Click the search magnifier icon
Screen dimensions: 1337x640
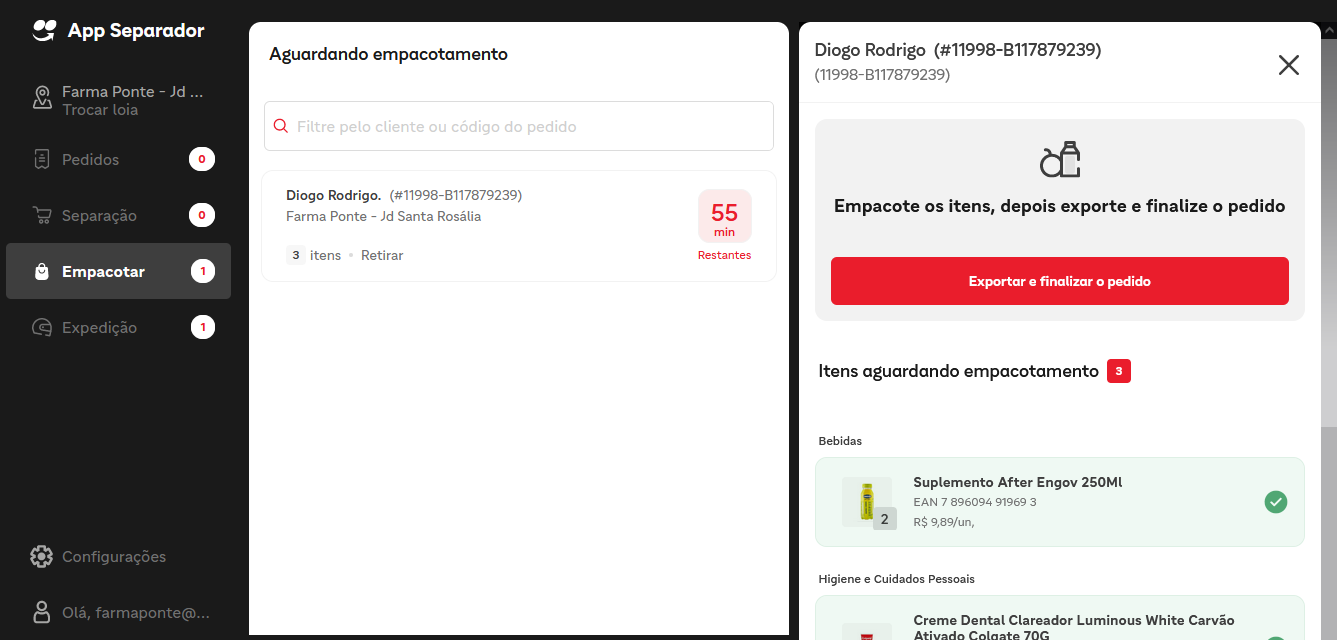click(281, 127)
